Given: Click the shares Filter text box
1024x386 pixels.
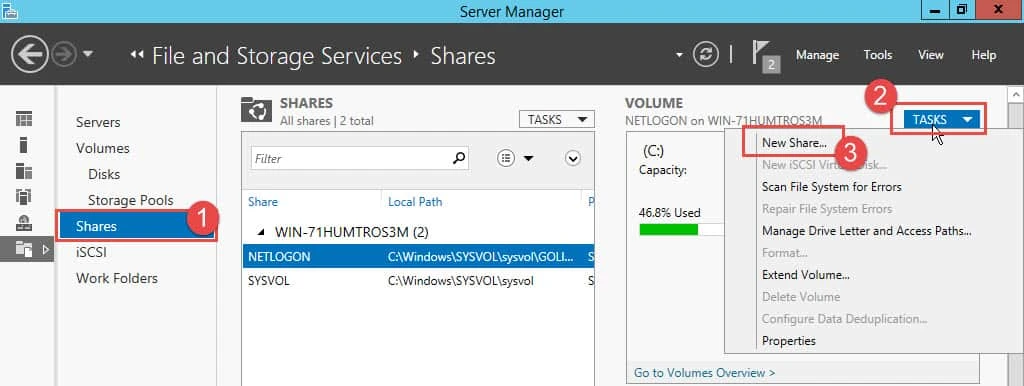Looking at the screenshot, I should [351, 159].
